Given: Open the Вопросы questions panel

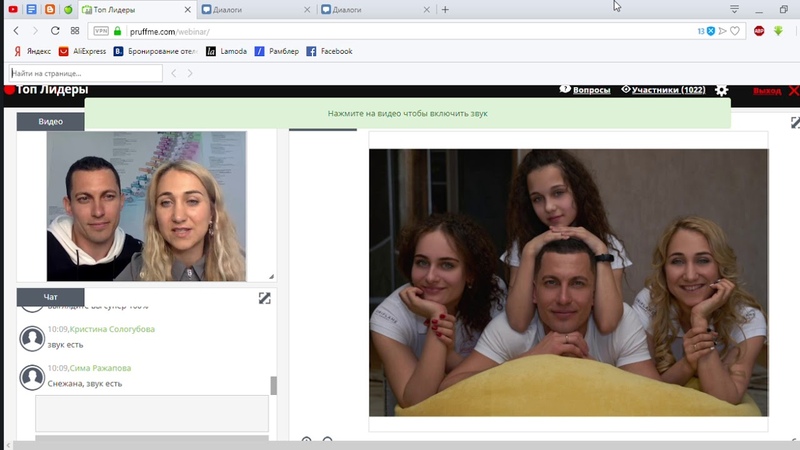Looking at the screenshot, I should (585, 90).
